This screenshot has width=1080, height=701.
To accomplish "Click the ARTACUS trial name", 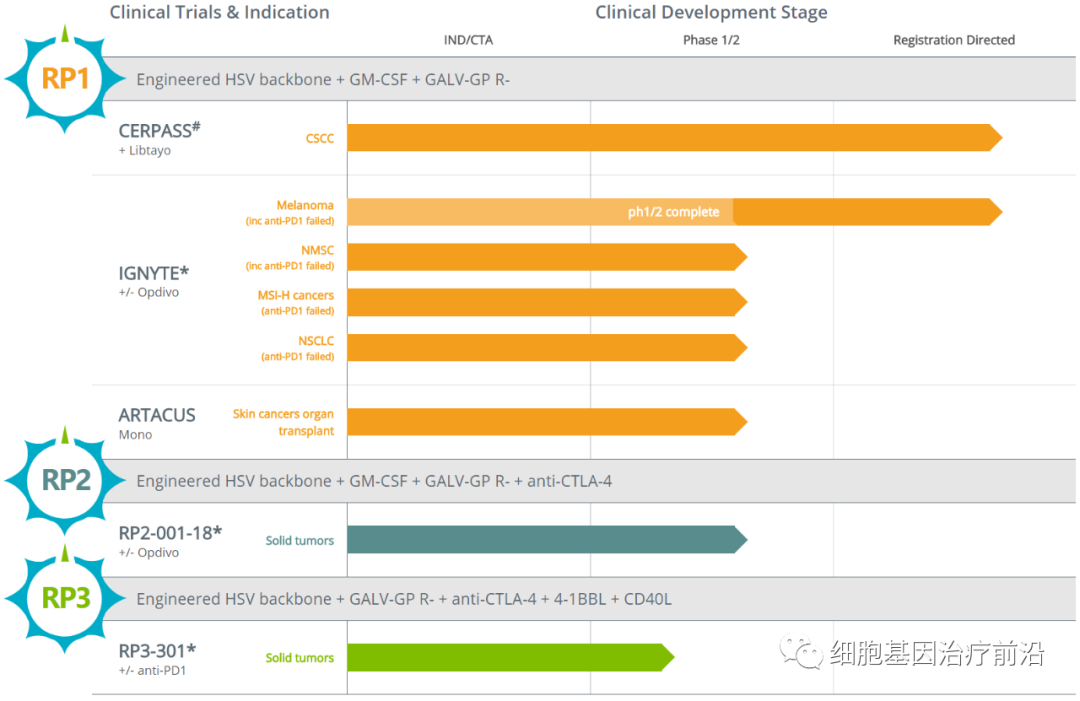I will coord(157,415).
